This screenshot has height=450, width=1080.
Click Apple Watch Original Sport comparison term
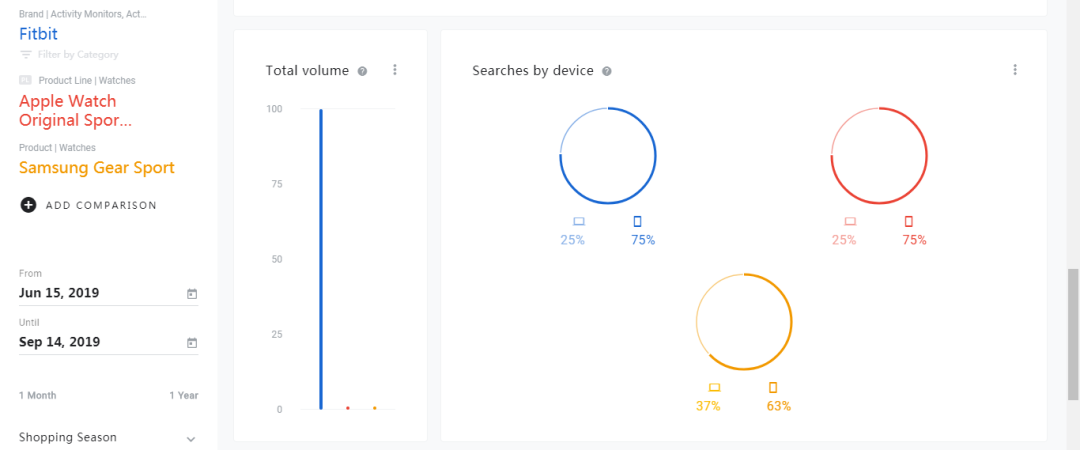click(75, 111)
